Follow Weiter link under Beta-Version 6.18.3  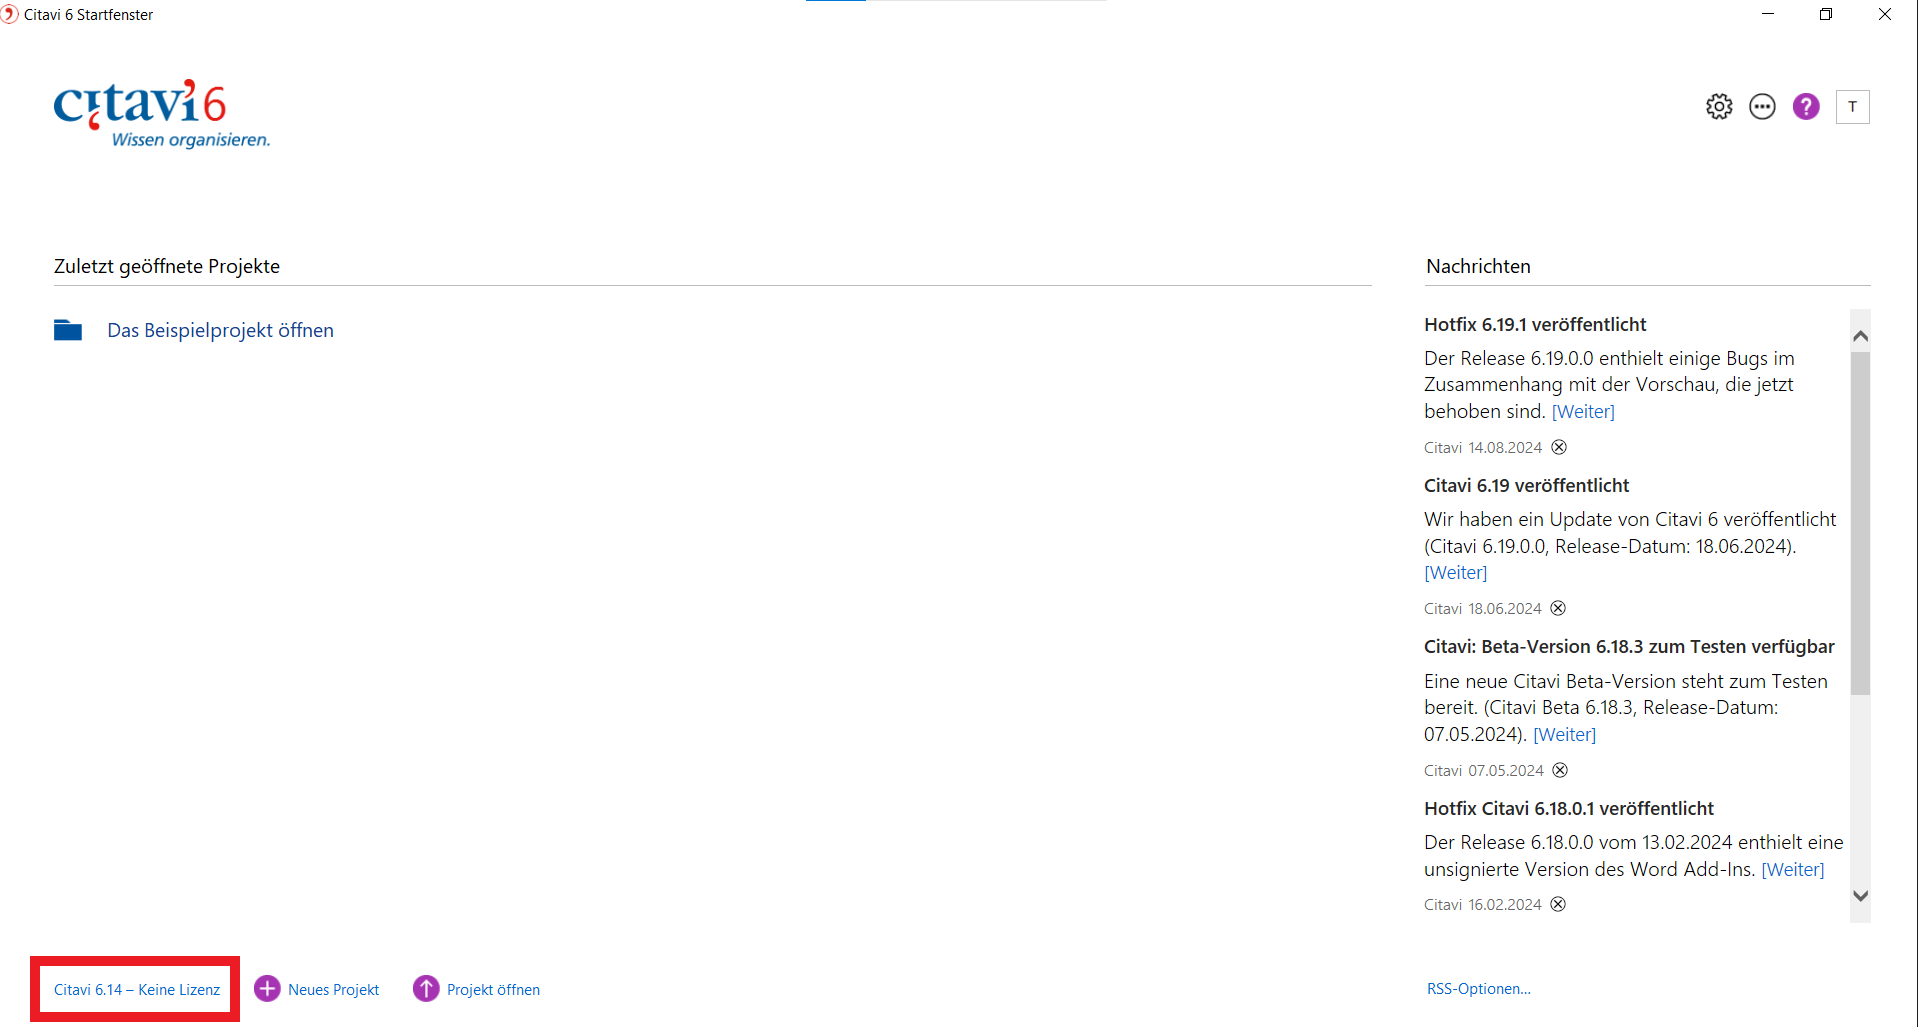[1564, 735]
